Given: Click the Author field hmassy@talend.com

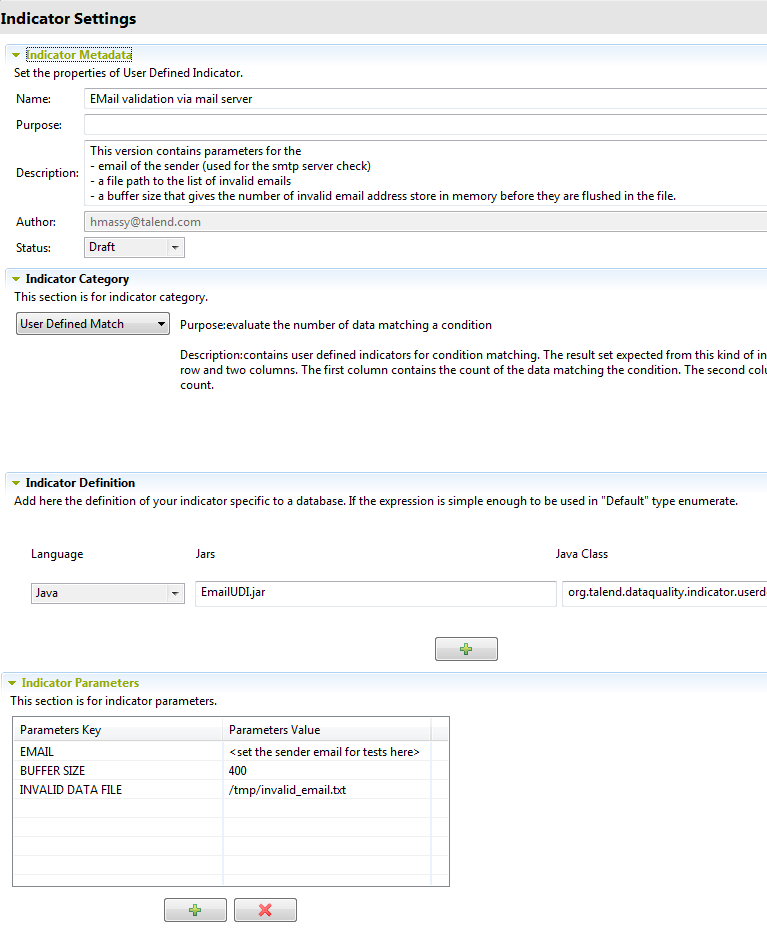Looking at the screenshot, I should (426, 222).
